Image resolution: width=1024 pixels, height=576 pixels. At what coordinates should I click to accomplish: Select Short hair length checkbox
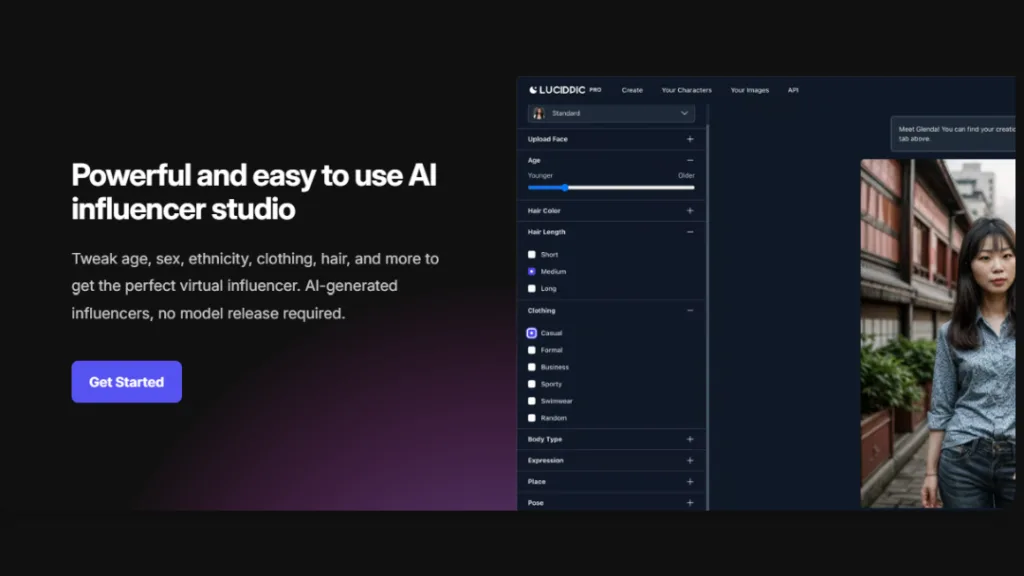point(532,255)
